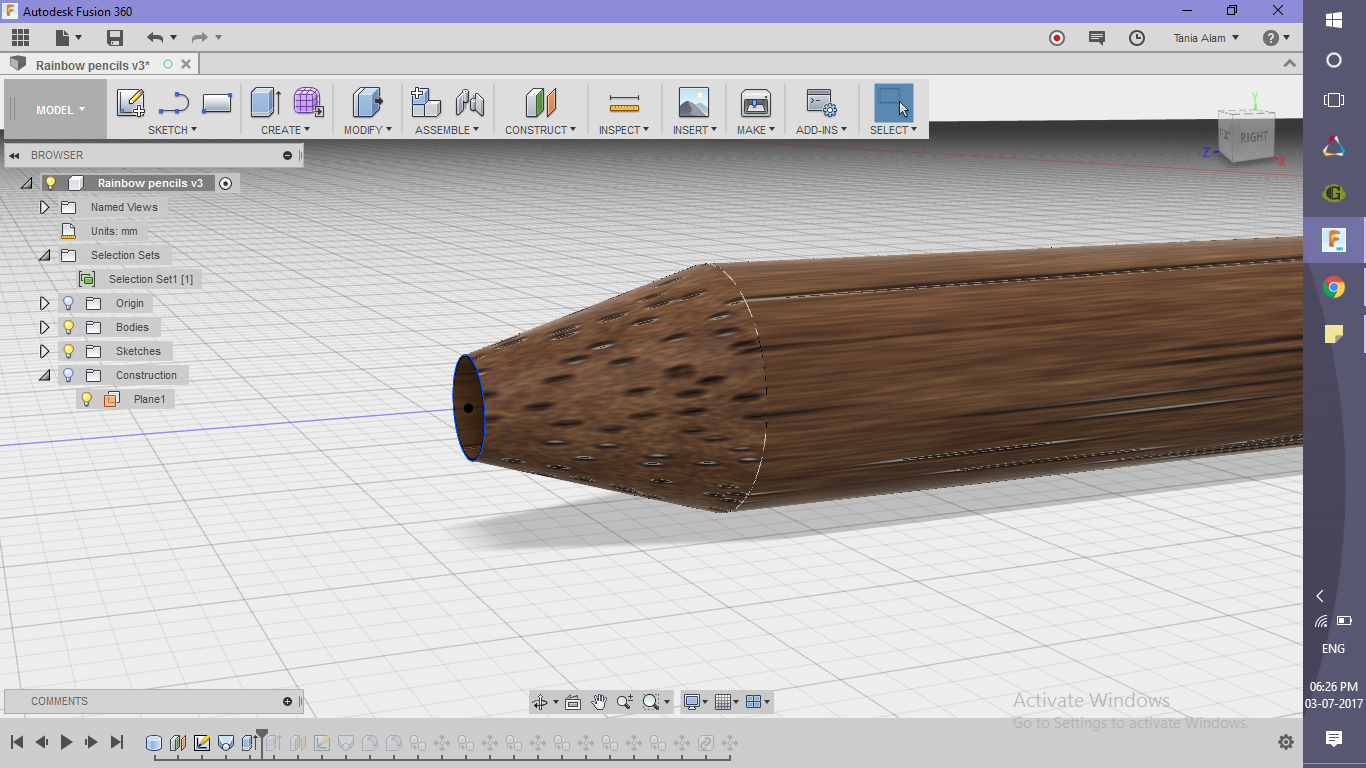
Task: Click the sketch feature in timeline
Action: pos(202,743)
